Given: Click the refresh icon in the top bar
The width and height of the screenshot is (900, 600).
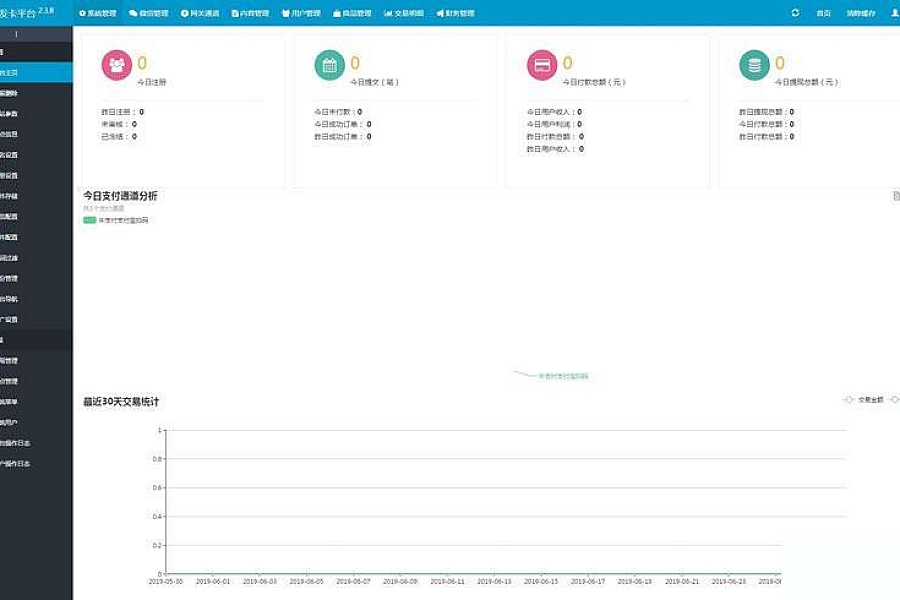Looking at the screenshot, I should [x=795, y=13].
